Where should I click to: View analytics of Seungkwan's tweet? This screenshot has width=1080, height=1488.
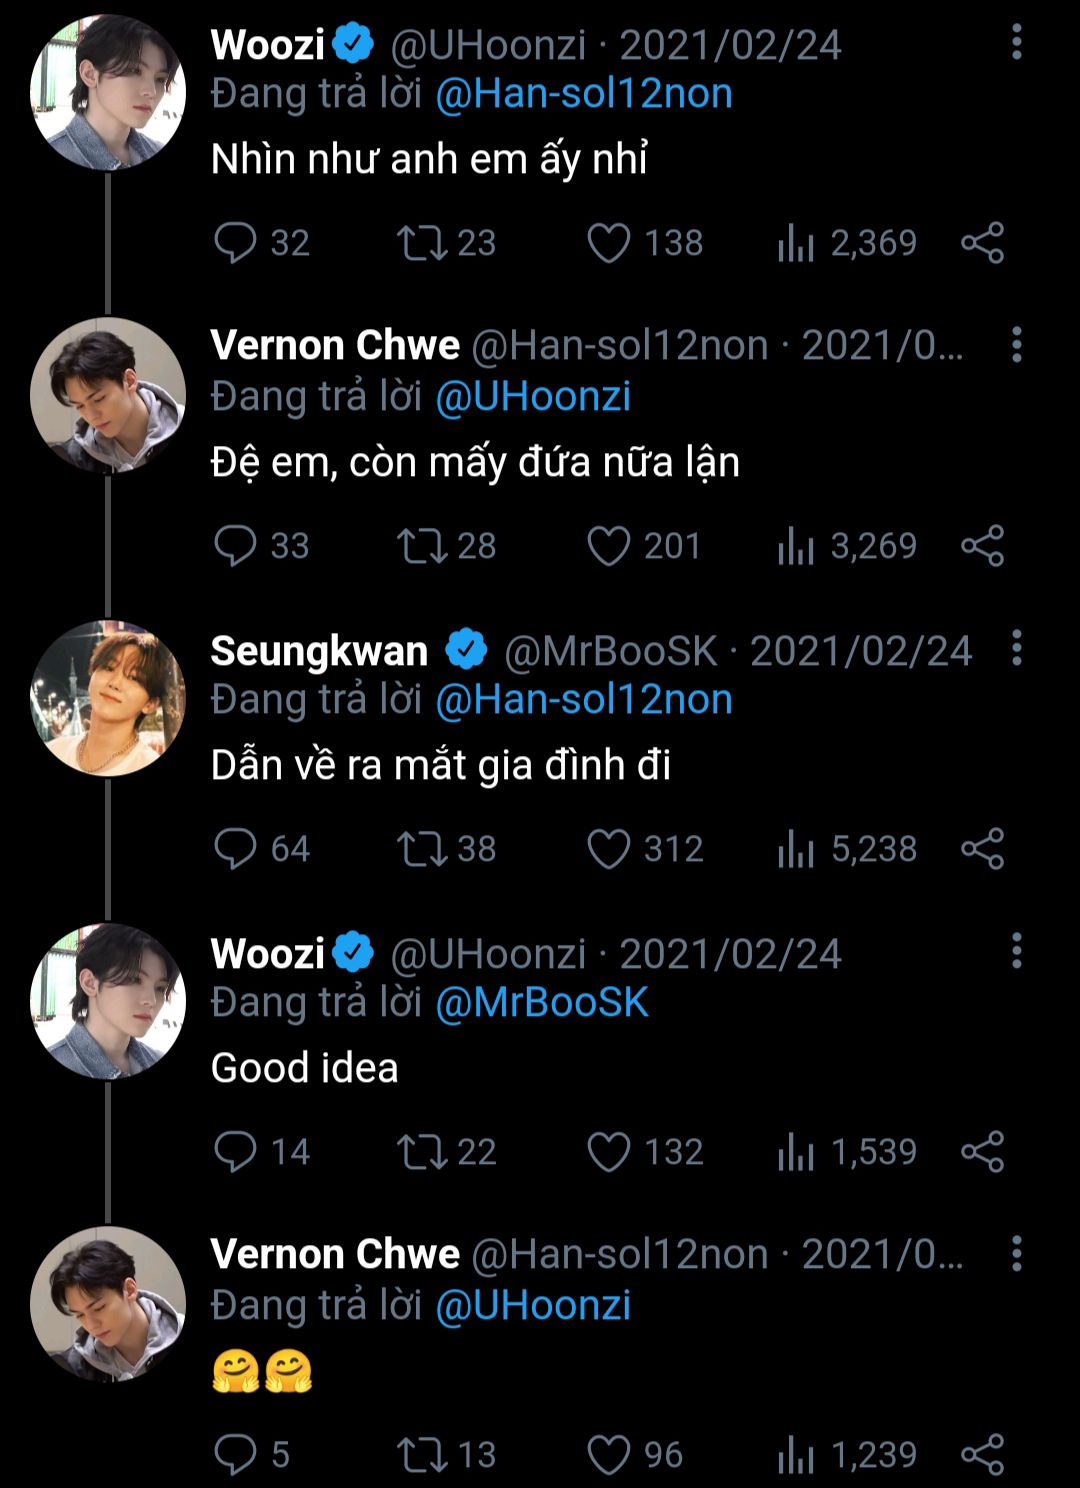pyautogui.click(x=796, y=849)
